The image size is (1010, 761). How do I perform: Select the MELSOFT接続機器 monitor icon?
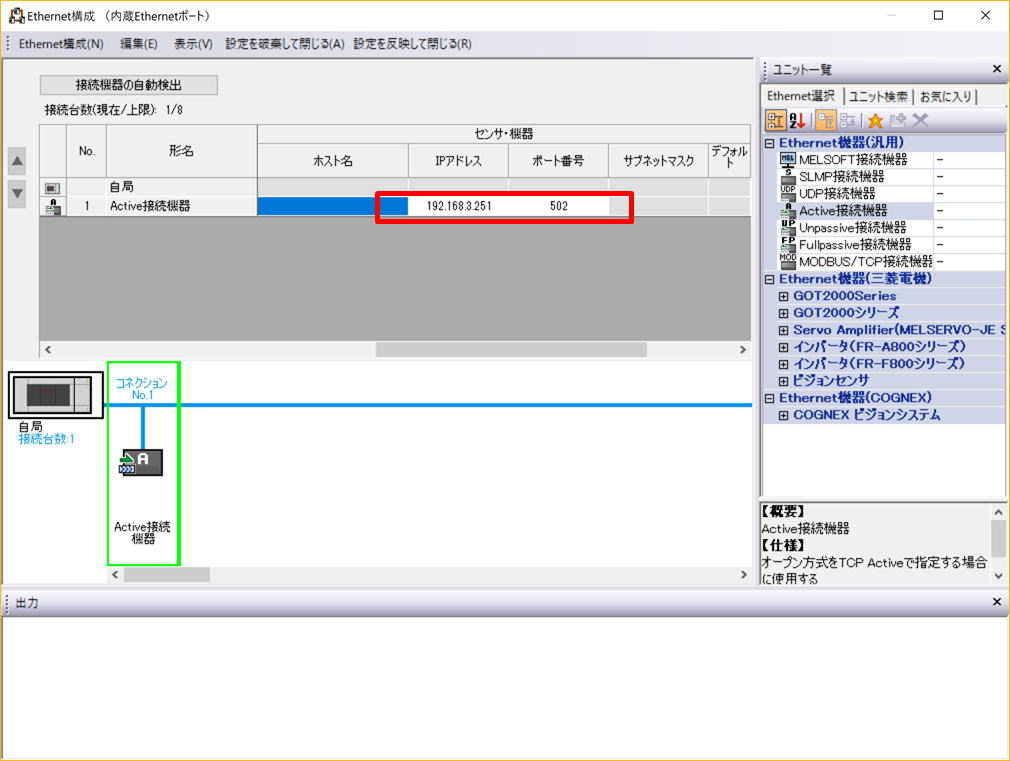tap(788, 159)
